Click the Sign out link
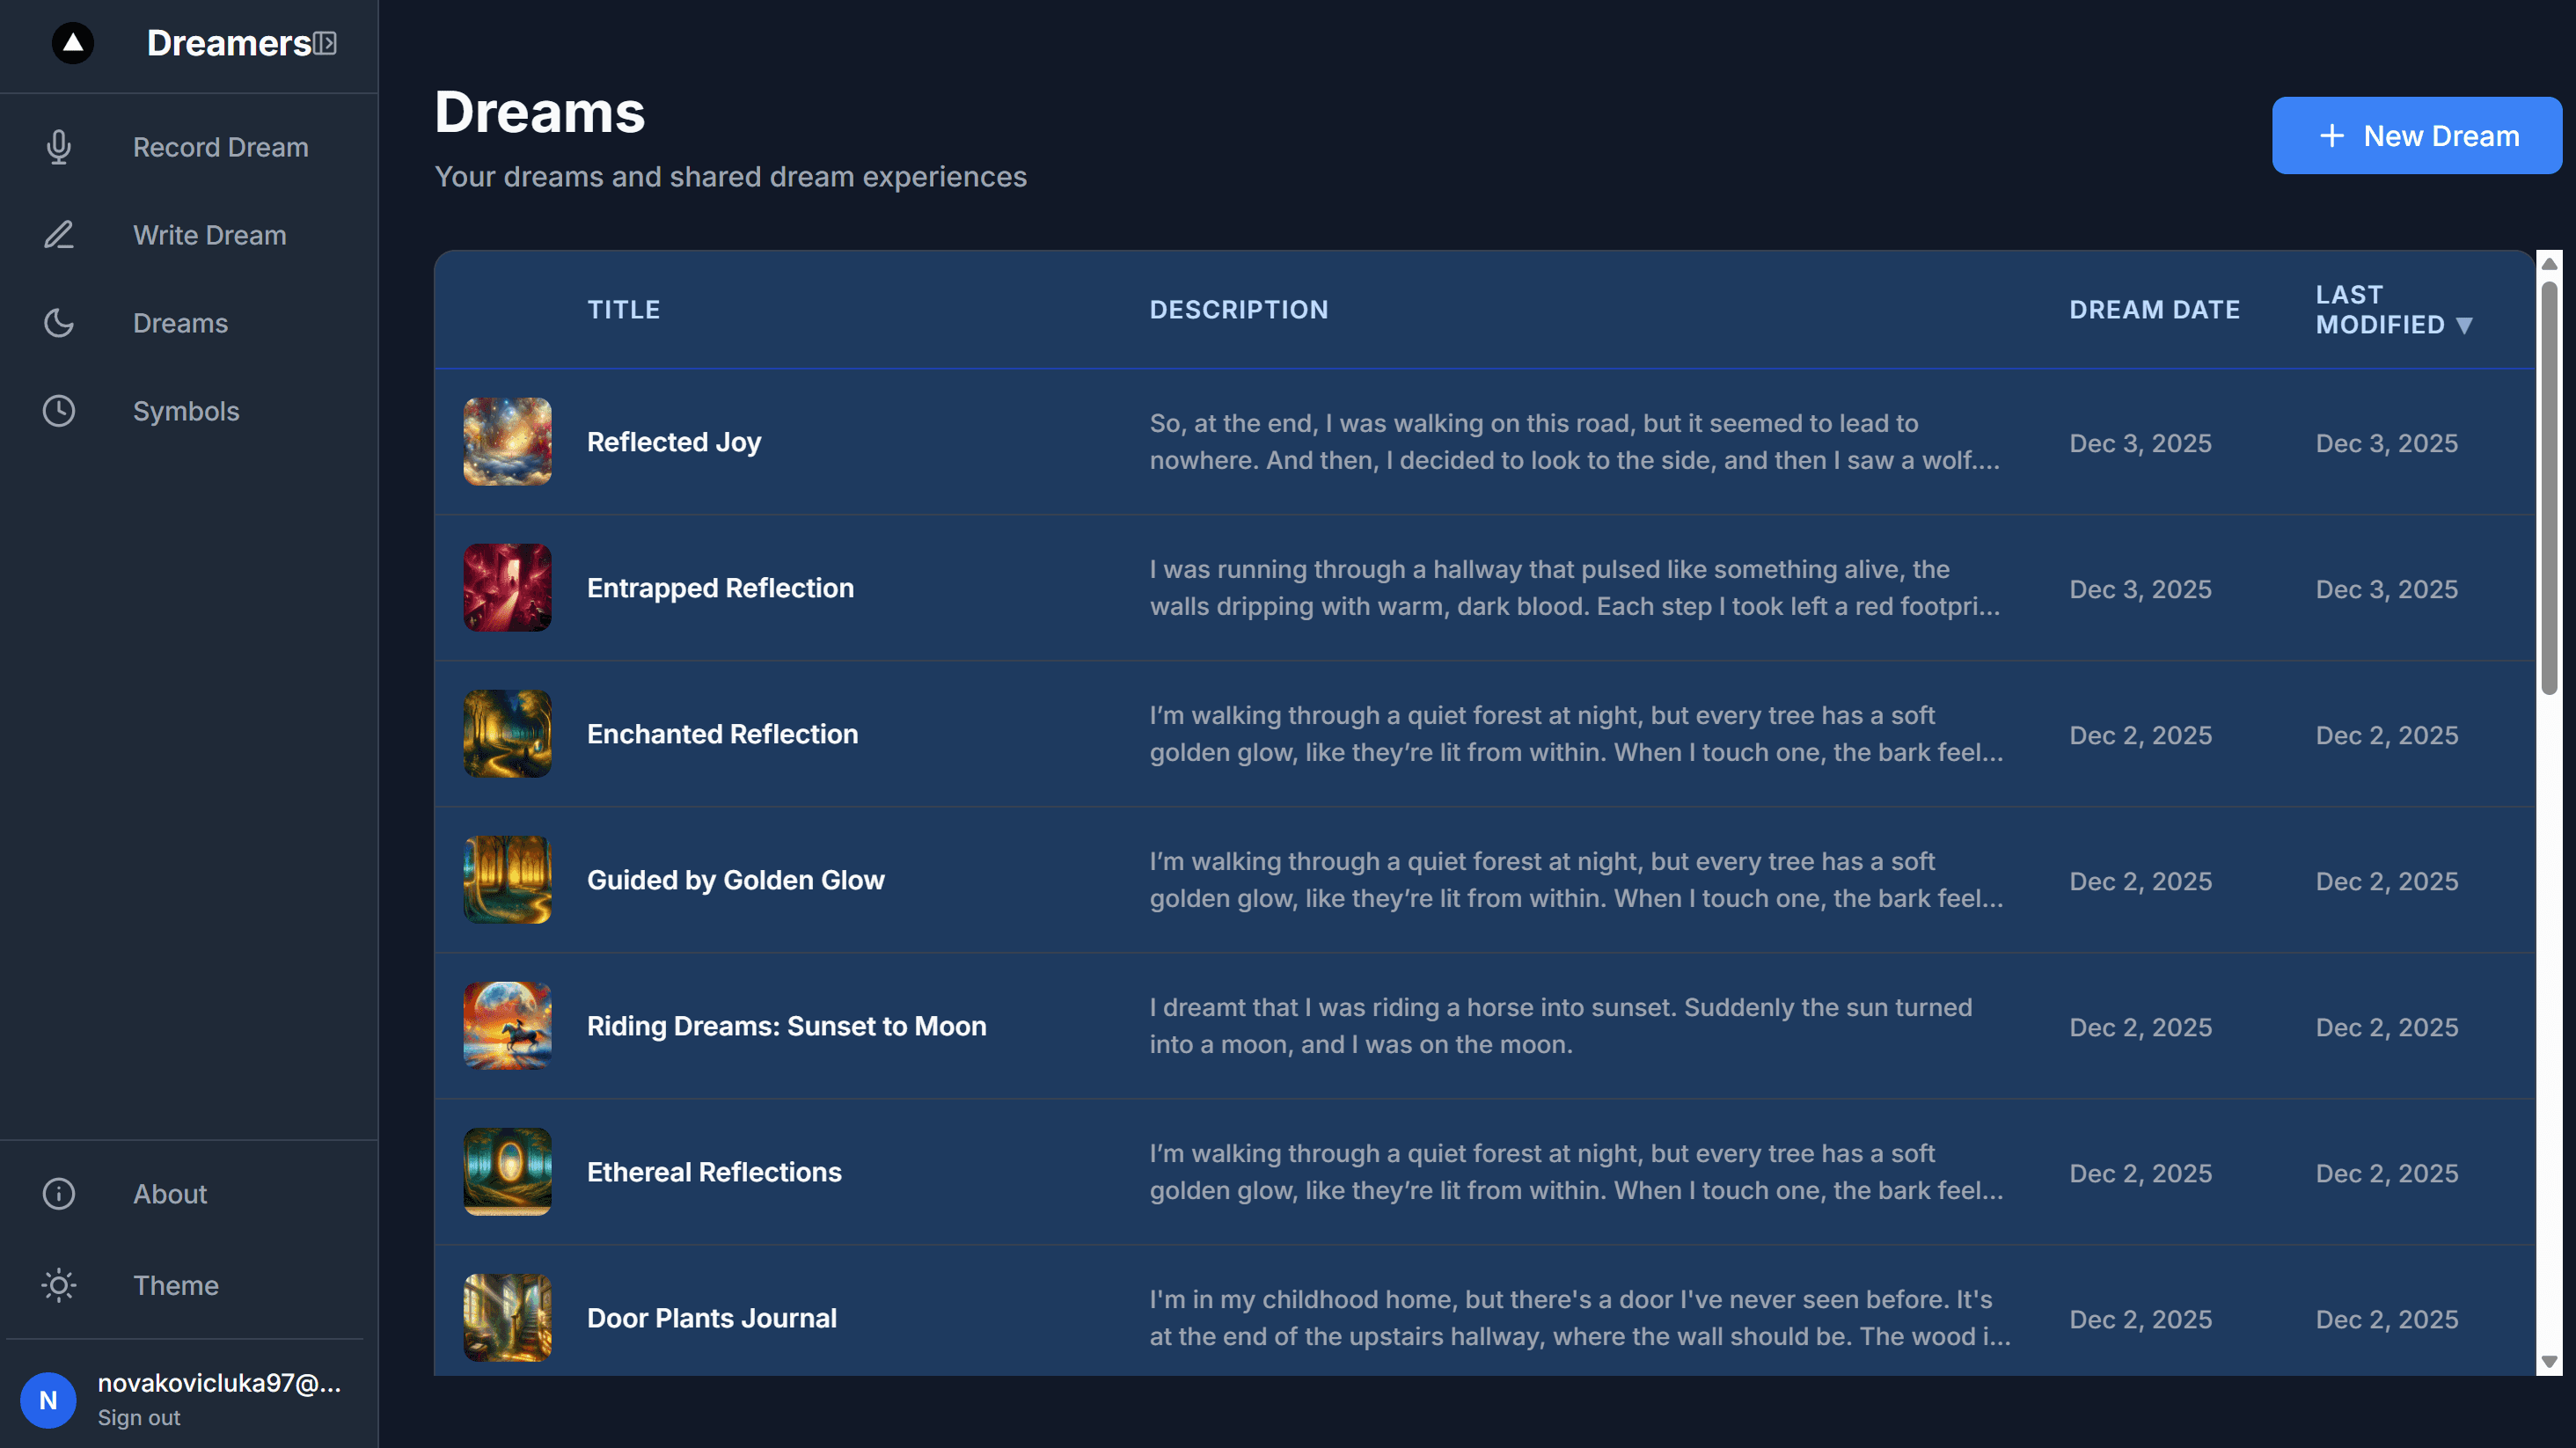 (139, 1417)
